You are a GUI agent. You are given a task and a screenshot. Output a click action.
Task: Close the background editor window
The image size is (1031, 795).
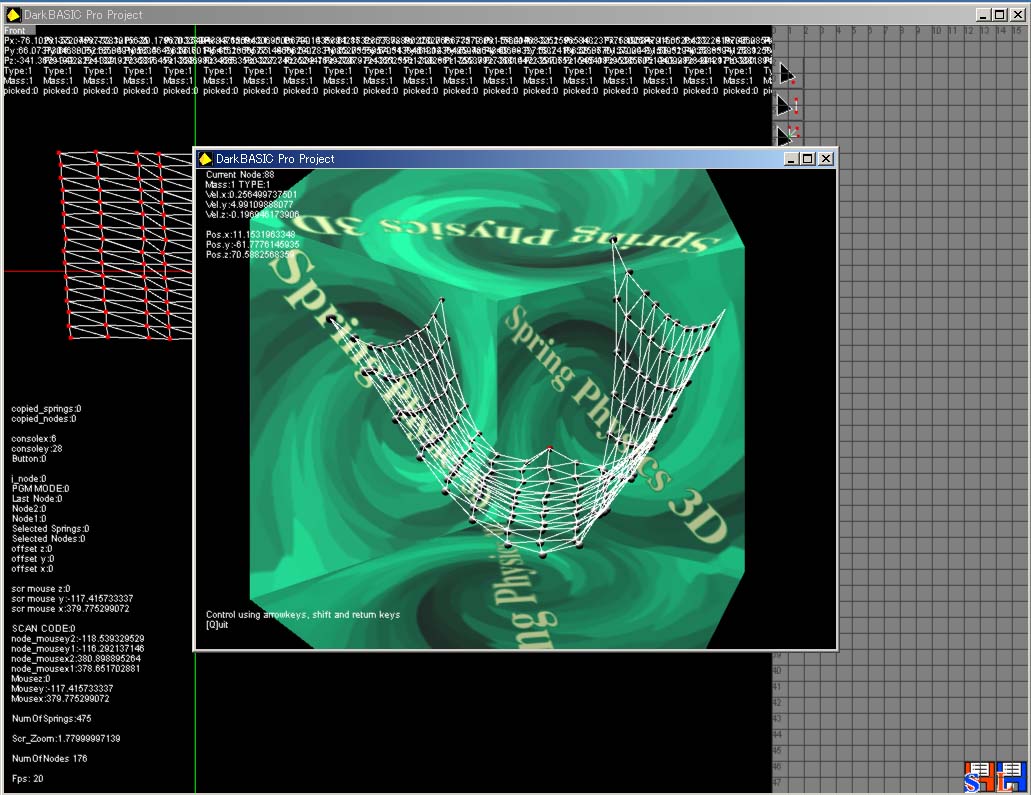(x=1017, y=15)
